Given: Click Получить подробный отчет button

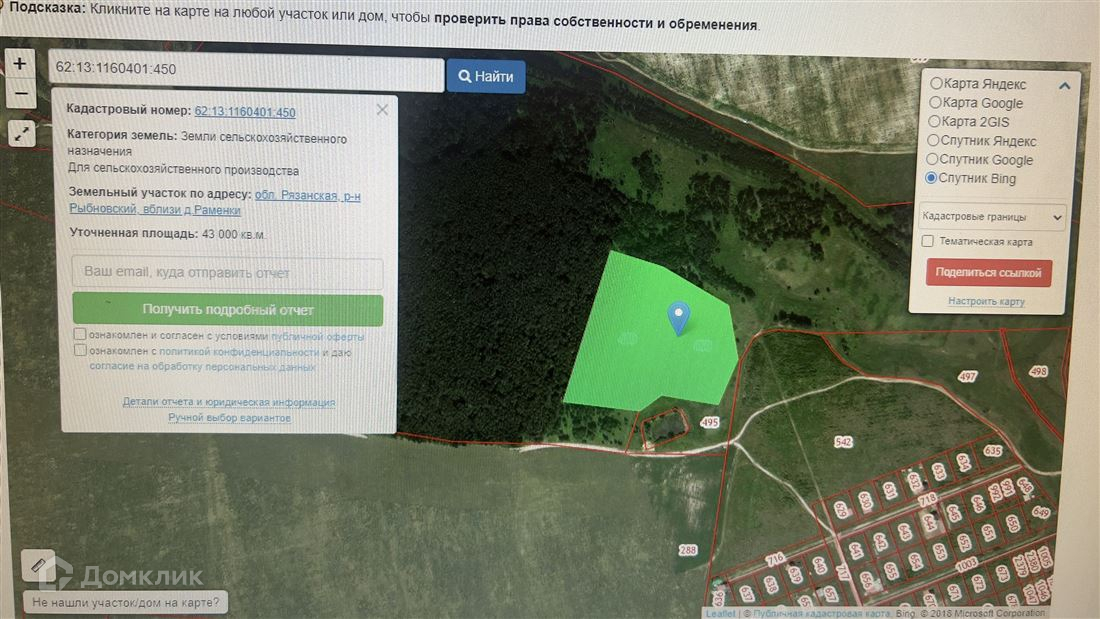Looking at the screenshot, I should 228,310.
